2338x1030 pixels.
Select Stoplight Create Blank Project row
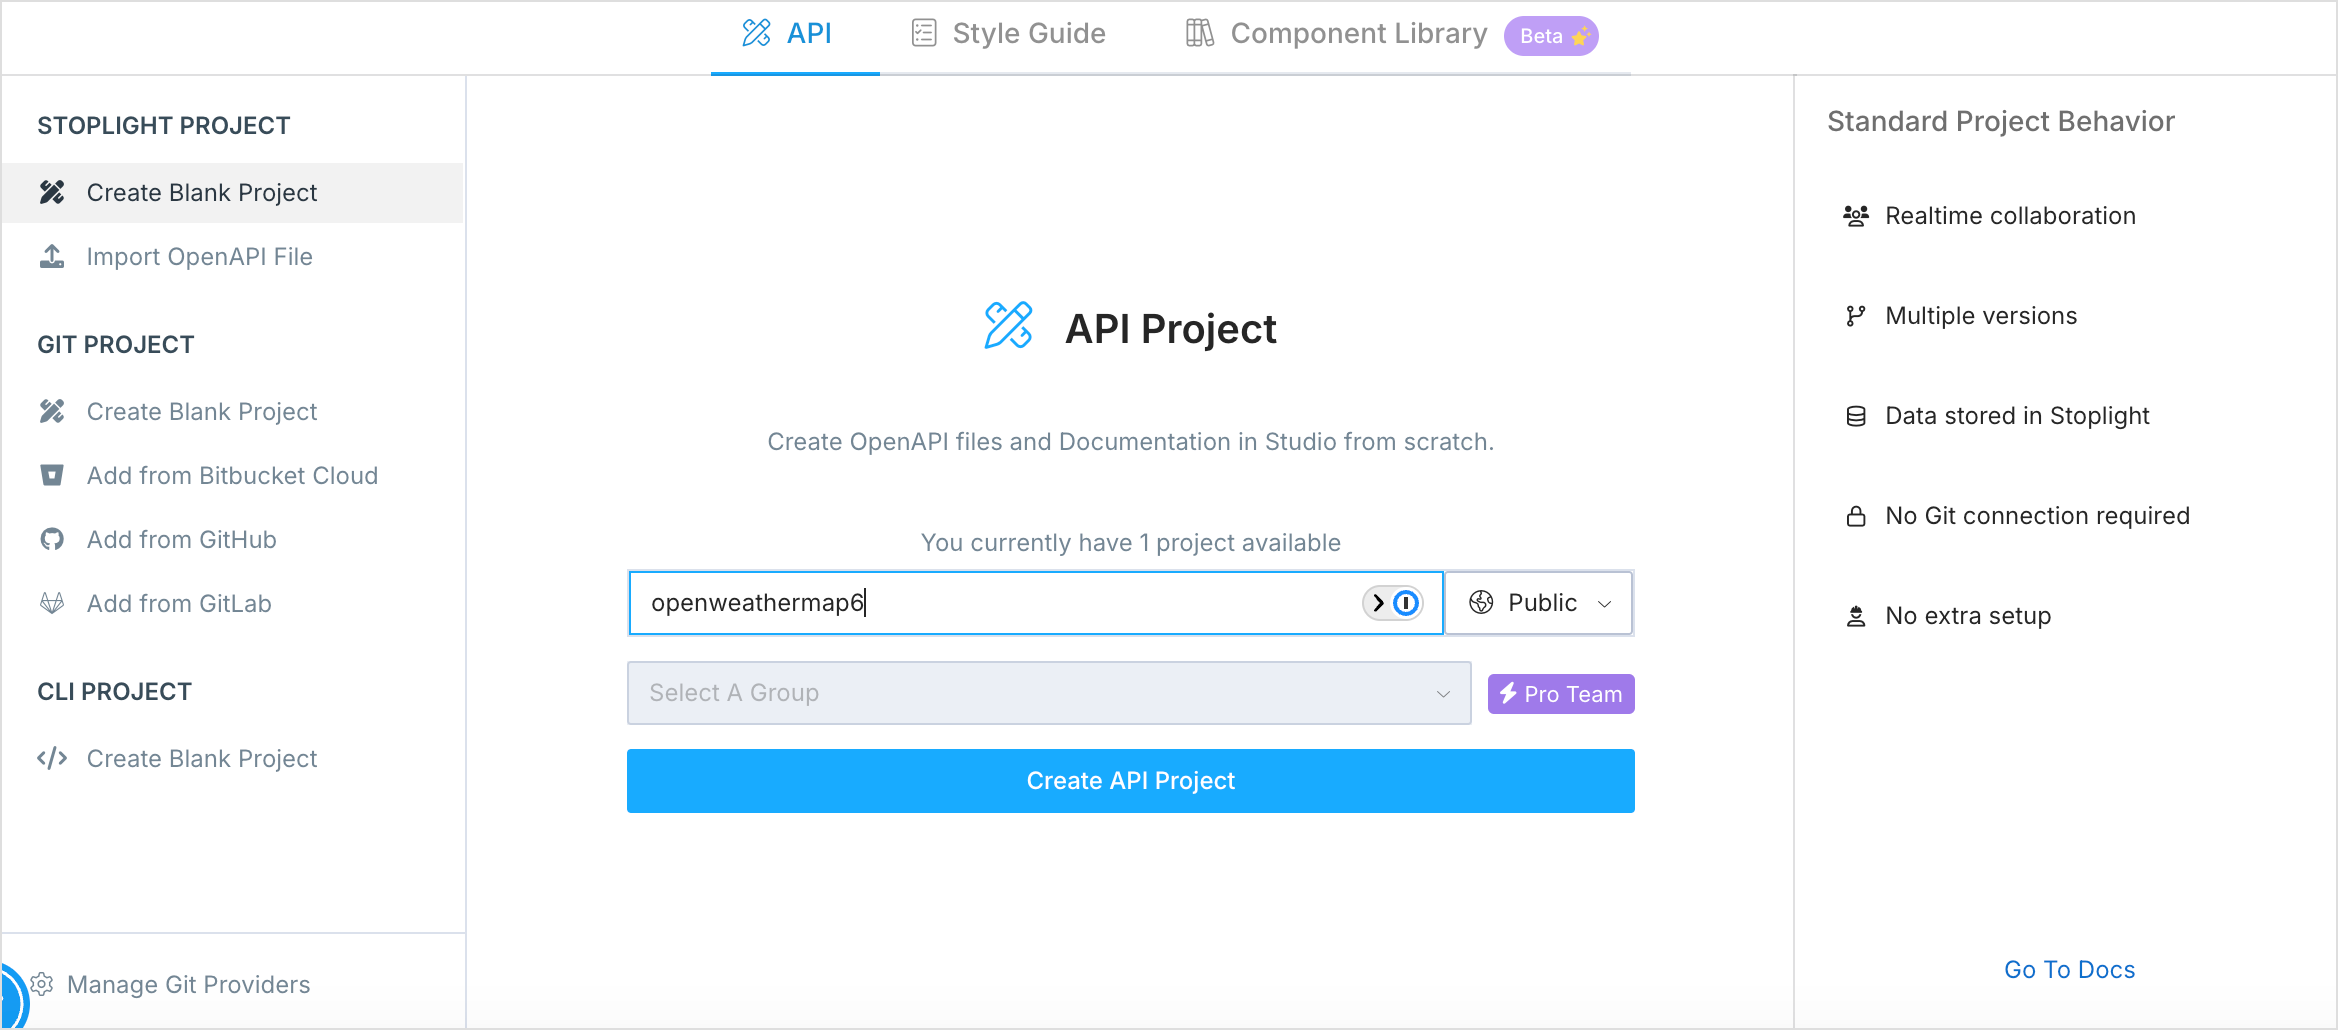pos(233,193)
